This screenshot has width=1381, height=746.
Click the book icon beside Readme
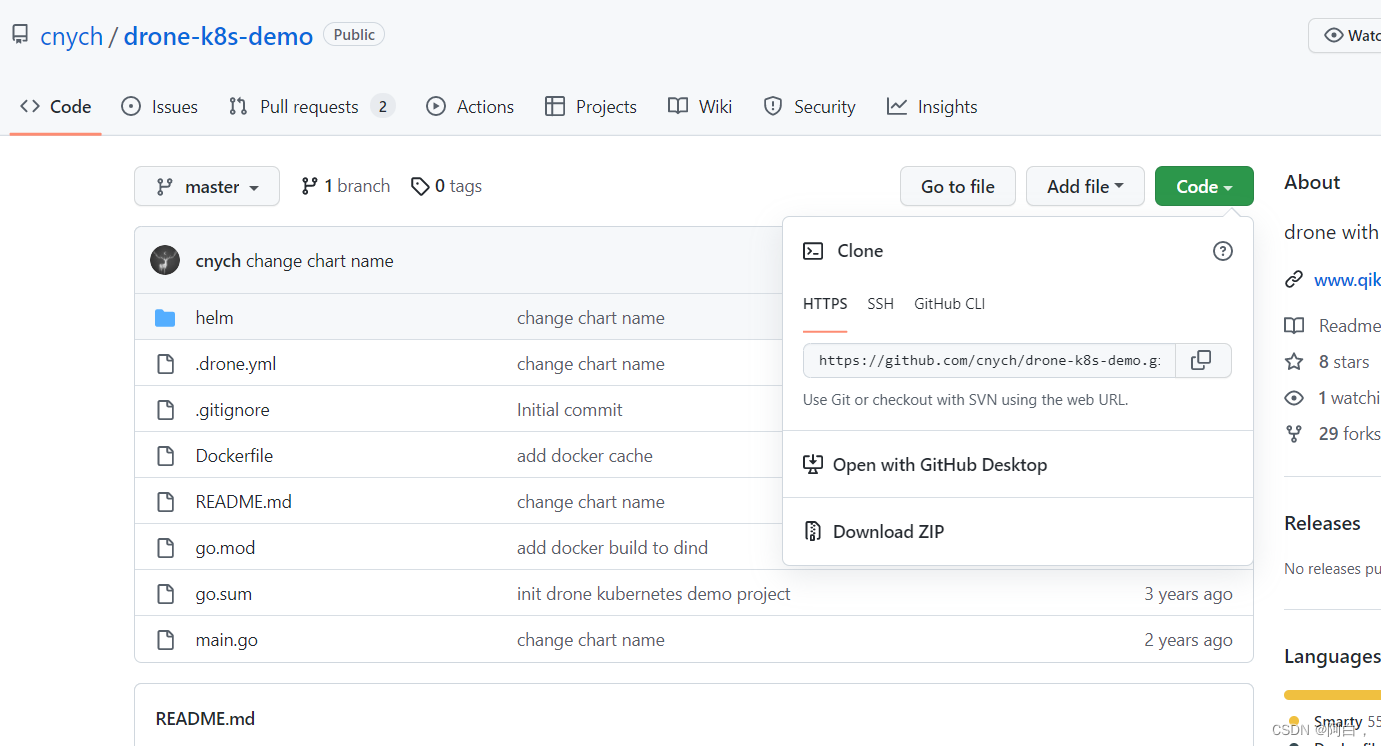click(1294, 326)
